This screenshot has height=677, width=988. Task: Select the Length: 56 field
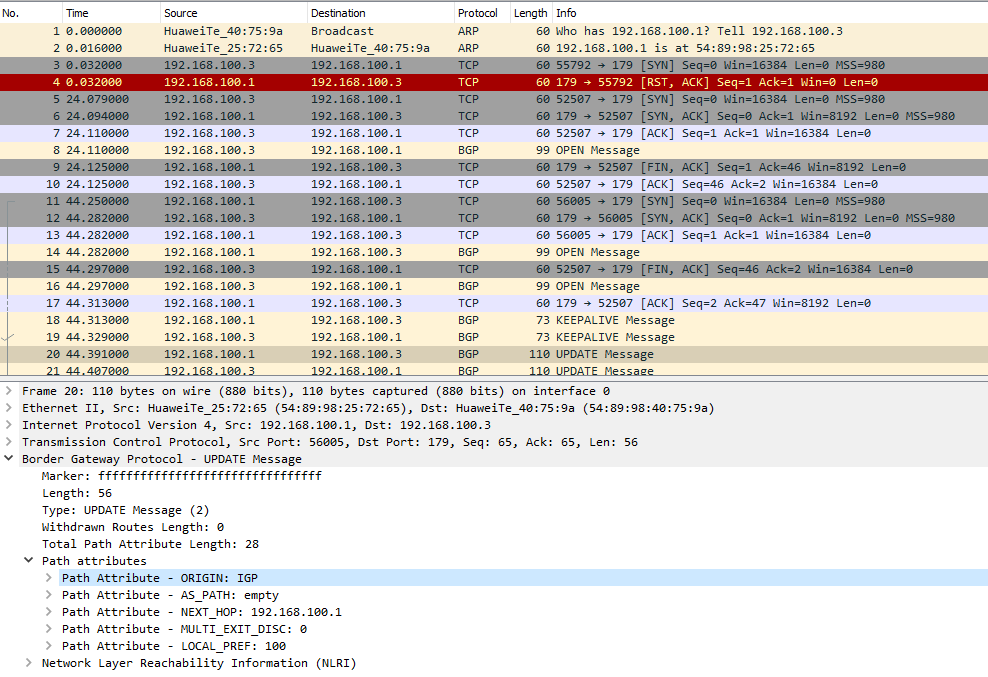[x=77, y=493]
